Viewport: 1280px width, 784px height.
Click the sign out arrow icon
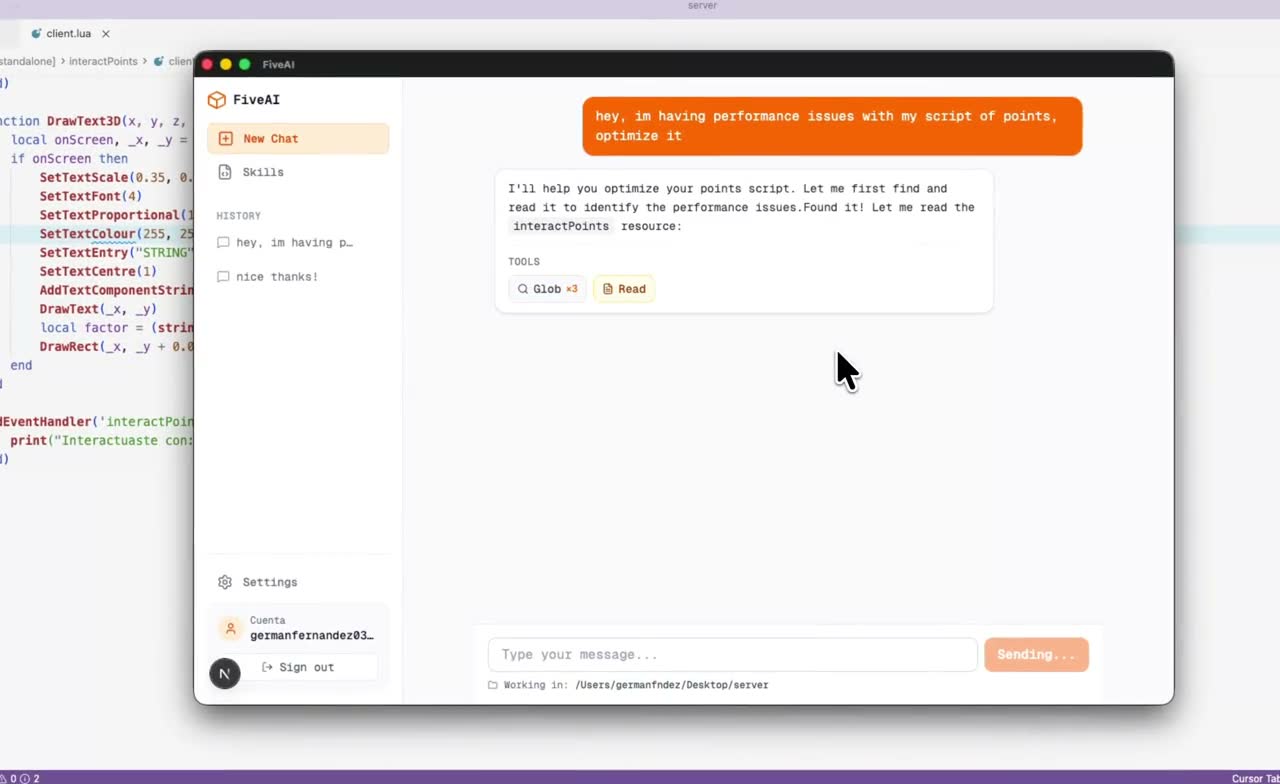pyautogui.click(x=267, y=667)
